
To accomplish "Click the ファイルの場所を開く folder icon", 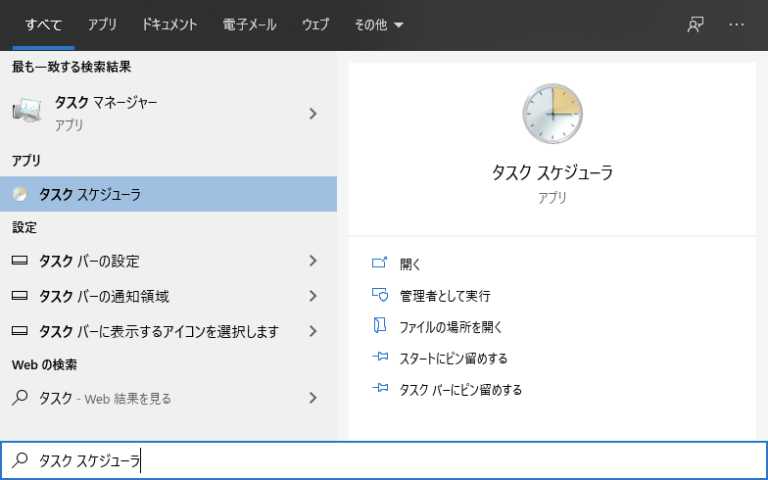I will pyautogui.click(x=379, y=326).
